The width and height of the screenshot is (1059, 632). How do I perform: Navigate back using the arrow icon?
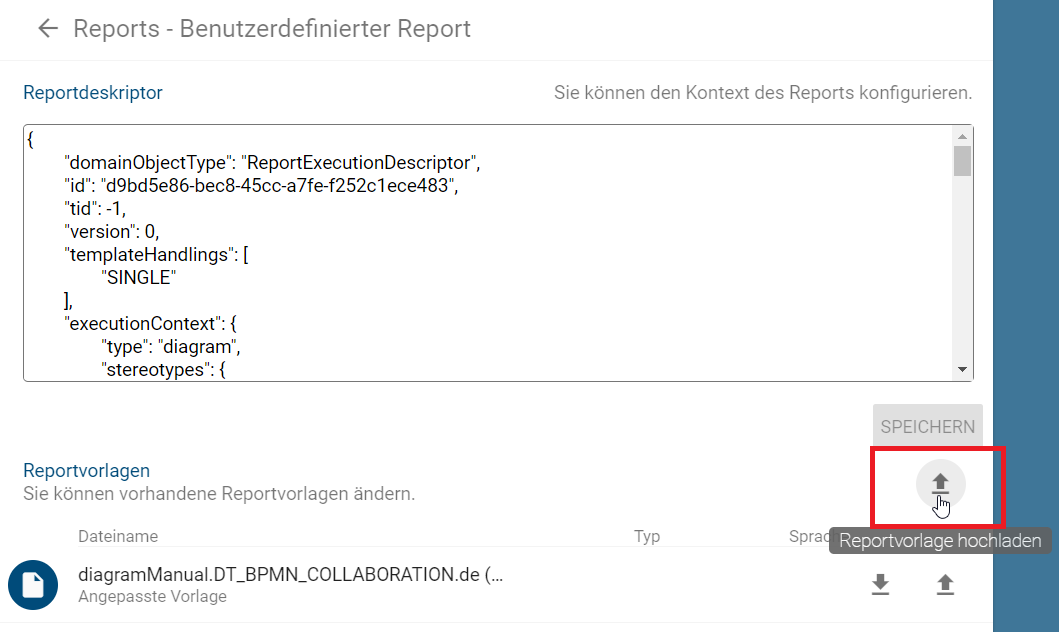pos(47,29)
